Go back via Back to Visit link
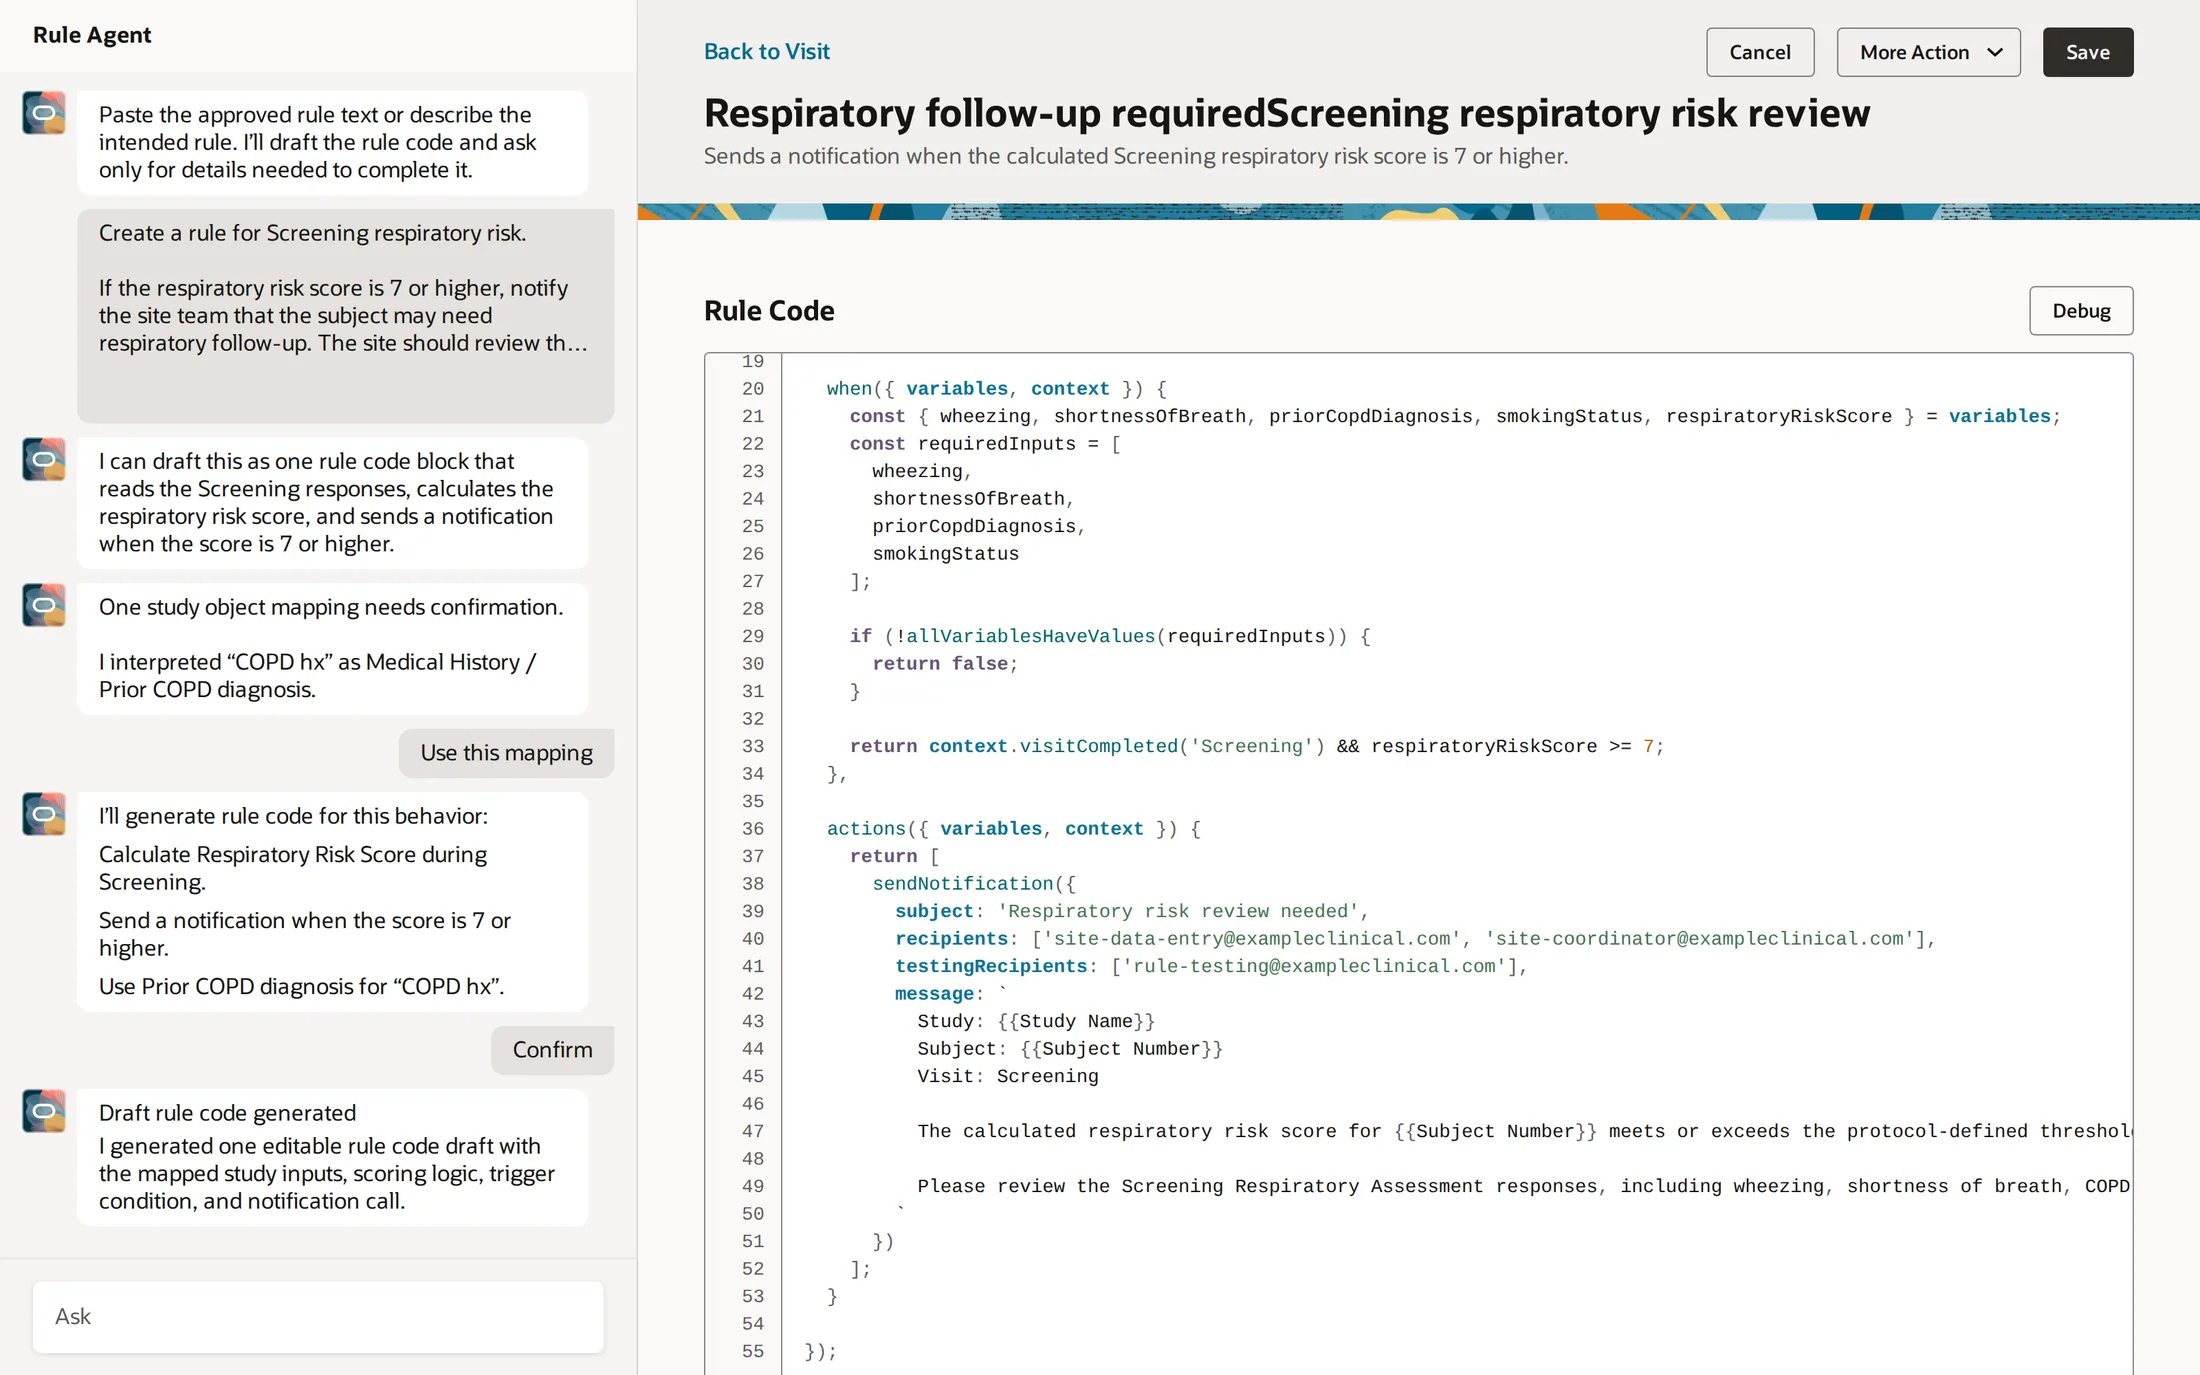The image size is (2200, 1375). [x=767, y=51]
